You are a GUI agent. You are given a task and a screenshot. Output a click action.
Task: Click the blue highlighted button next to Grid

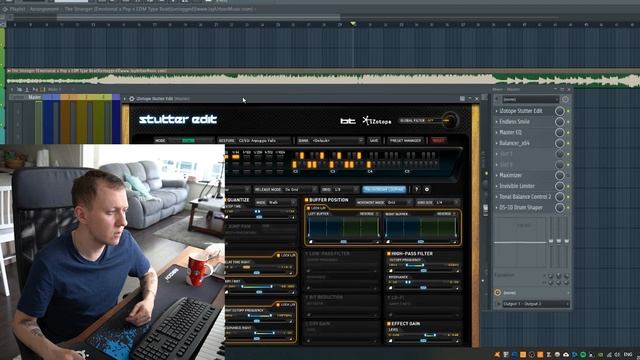384,189
